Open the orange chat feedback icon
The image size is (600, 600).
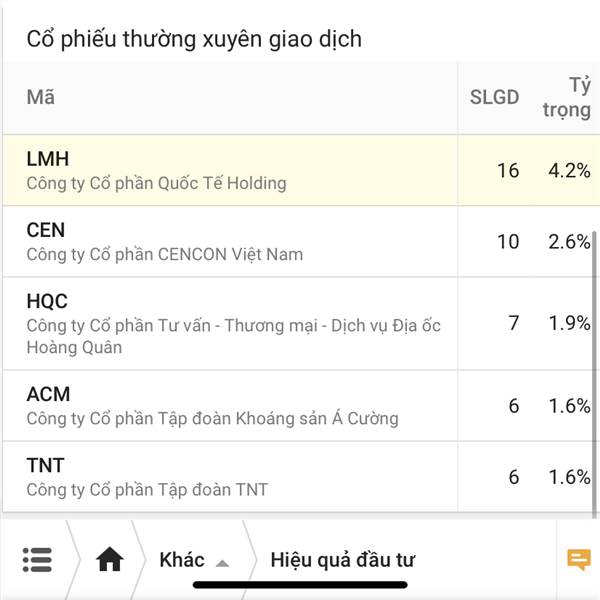point(579,560)
